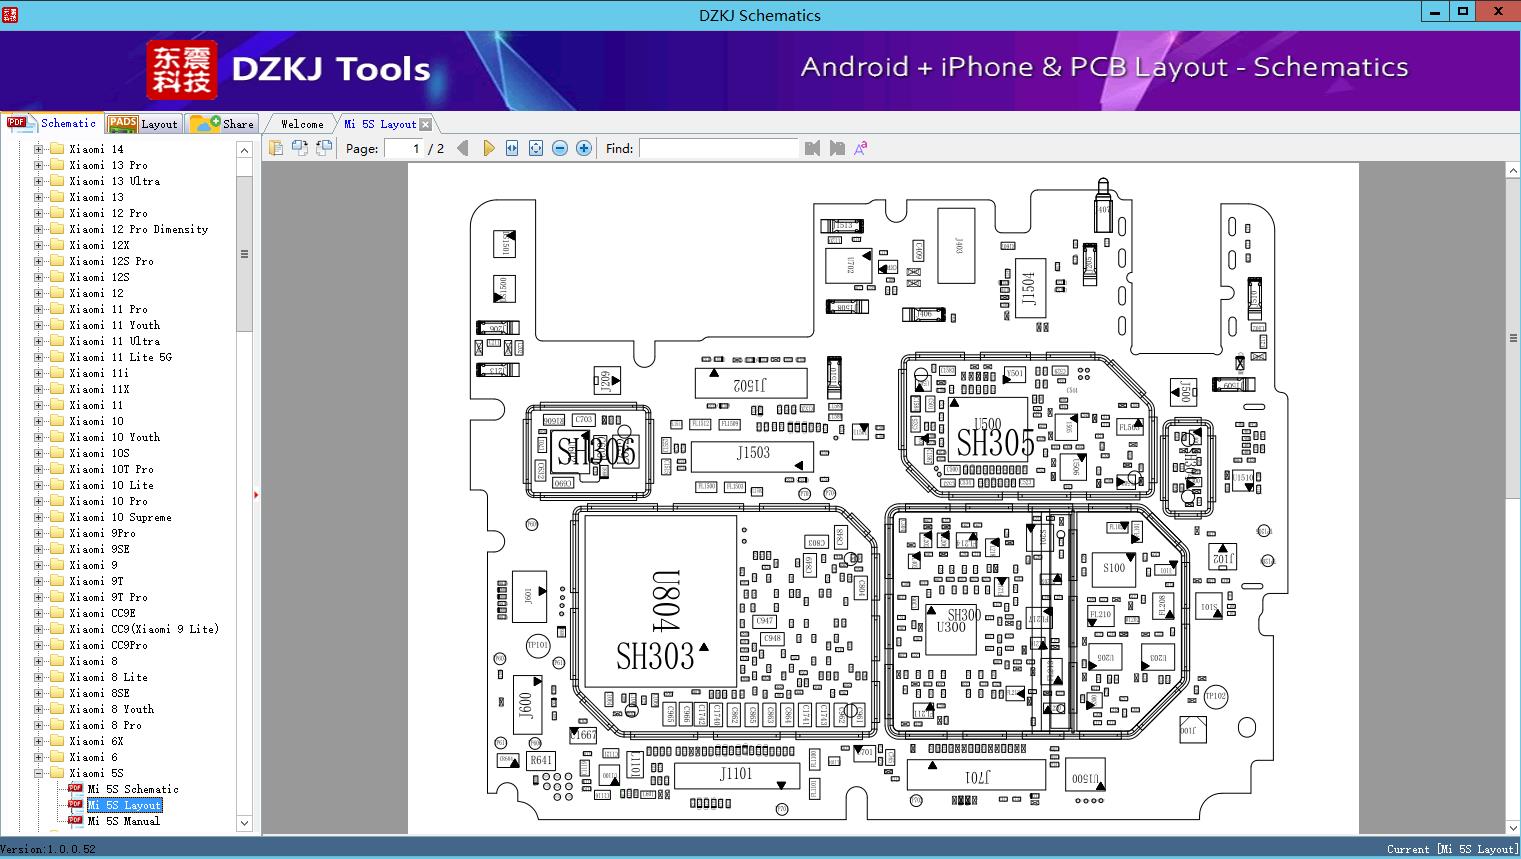Select the "Xiaomi 6X" folder label
The image size is (1521, 859).
point(97,741)
